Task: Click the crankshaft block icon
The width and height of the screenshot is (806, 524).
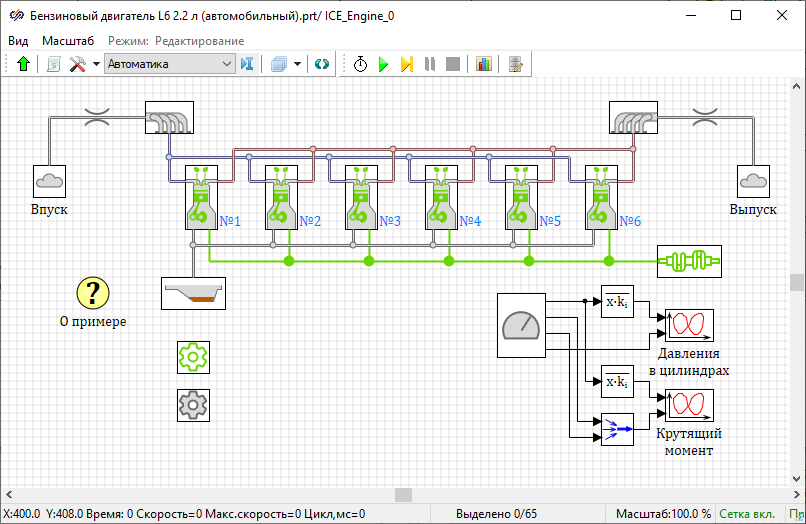Action: click(x=688, y=261)
